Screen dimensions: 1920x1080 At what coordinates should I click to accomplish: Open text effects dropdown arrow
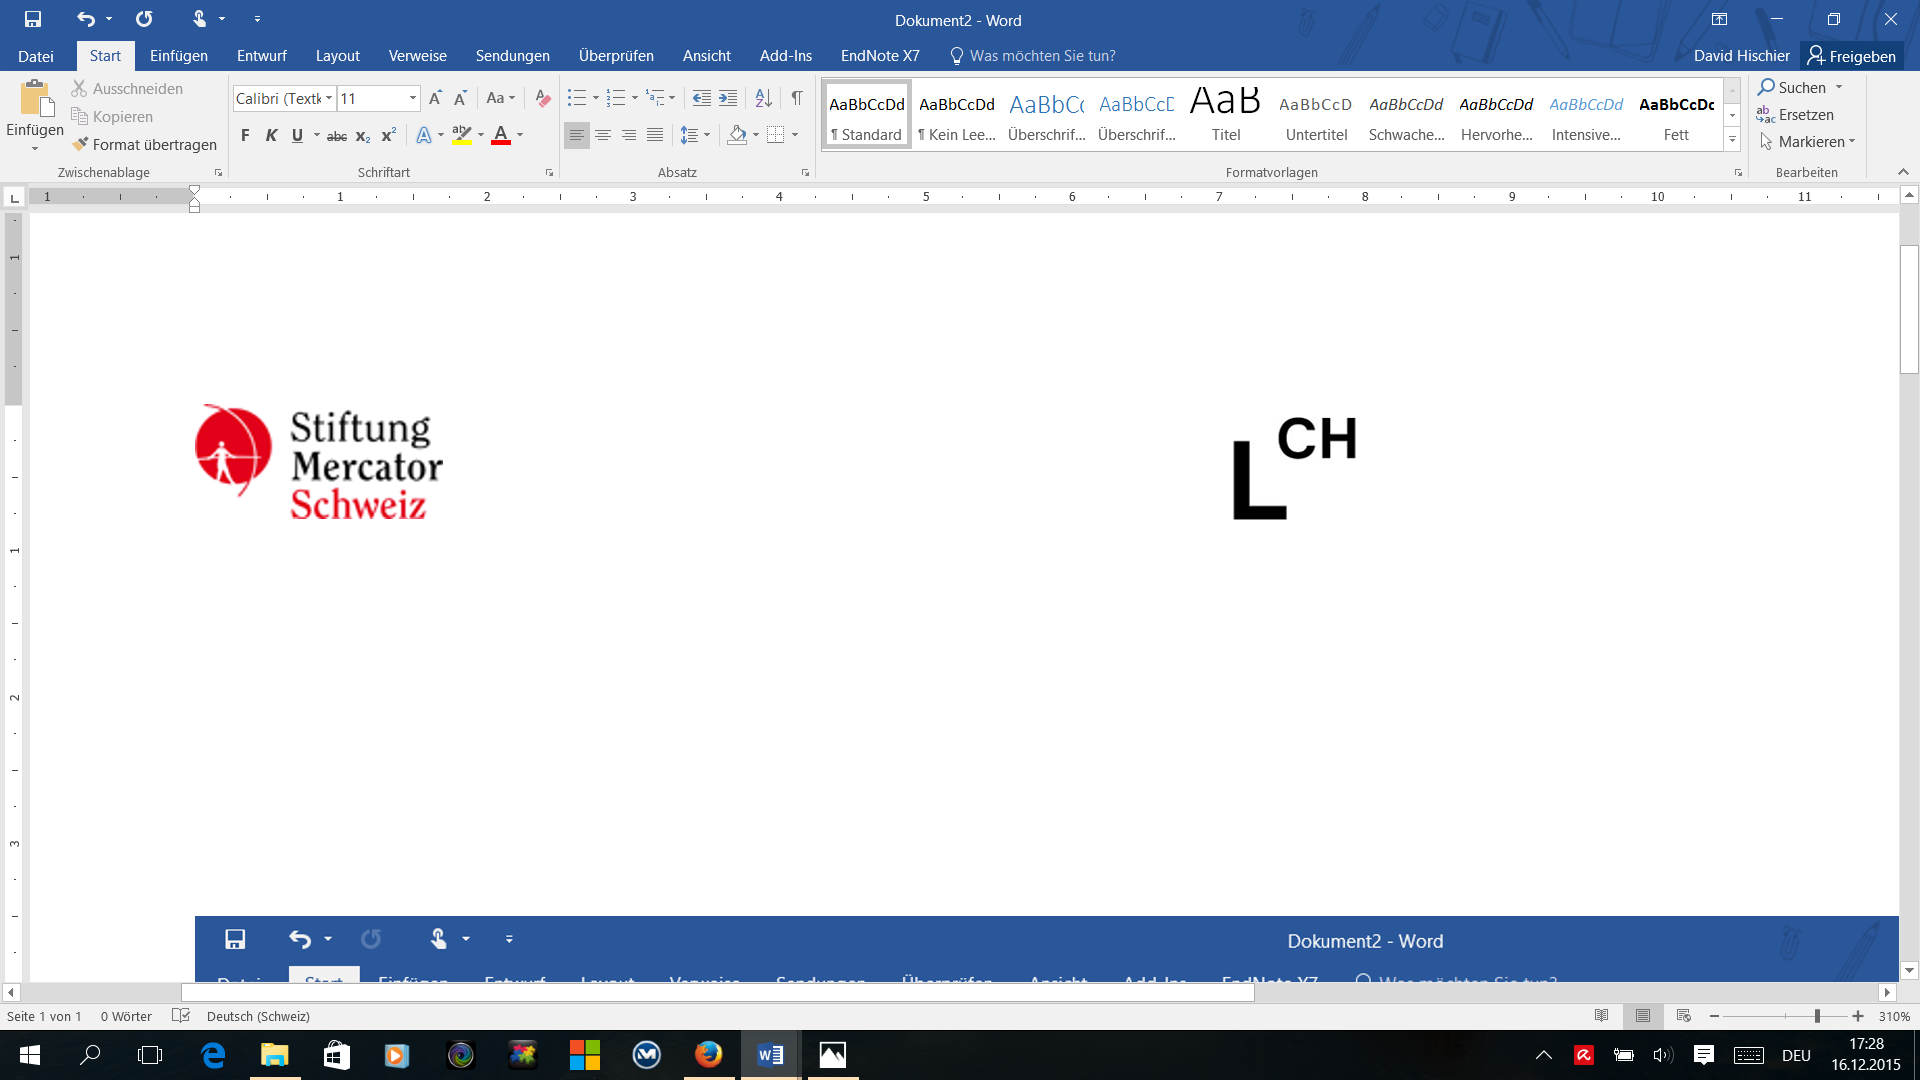[x=441, y=135]
